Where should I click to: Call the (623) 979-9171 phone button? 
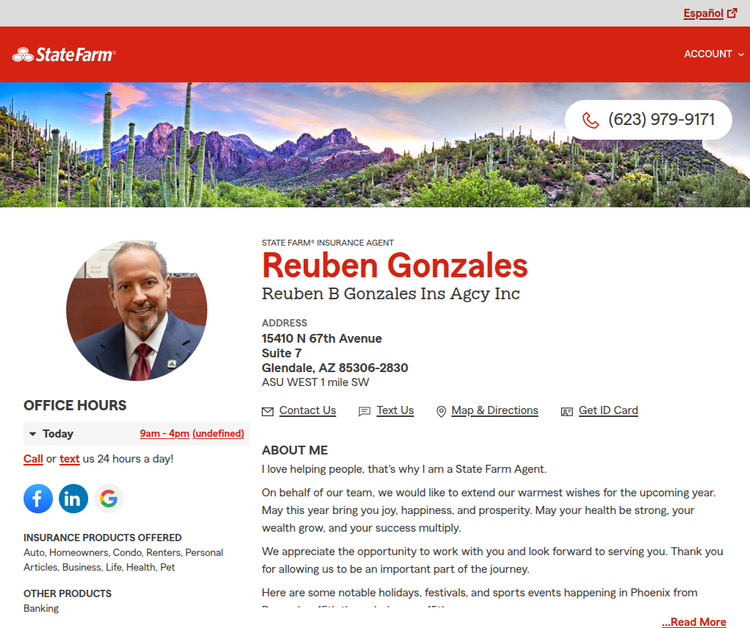(660, 120)
